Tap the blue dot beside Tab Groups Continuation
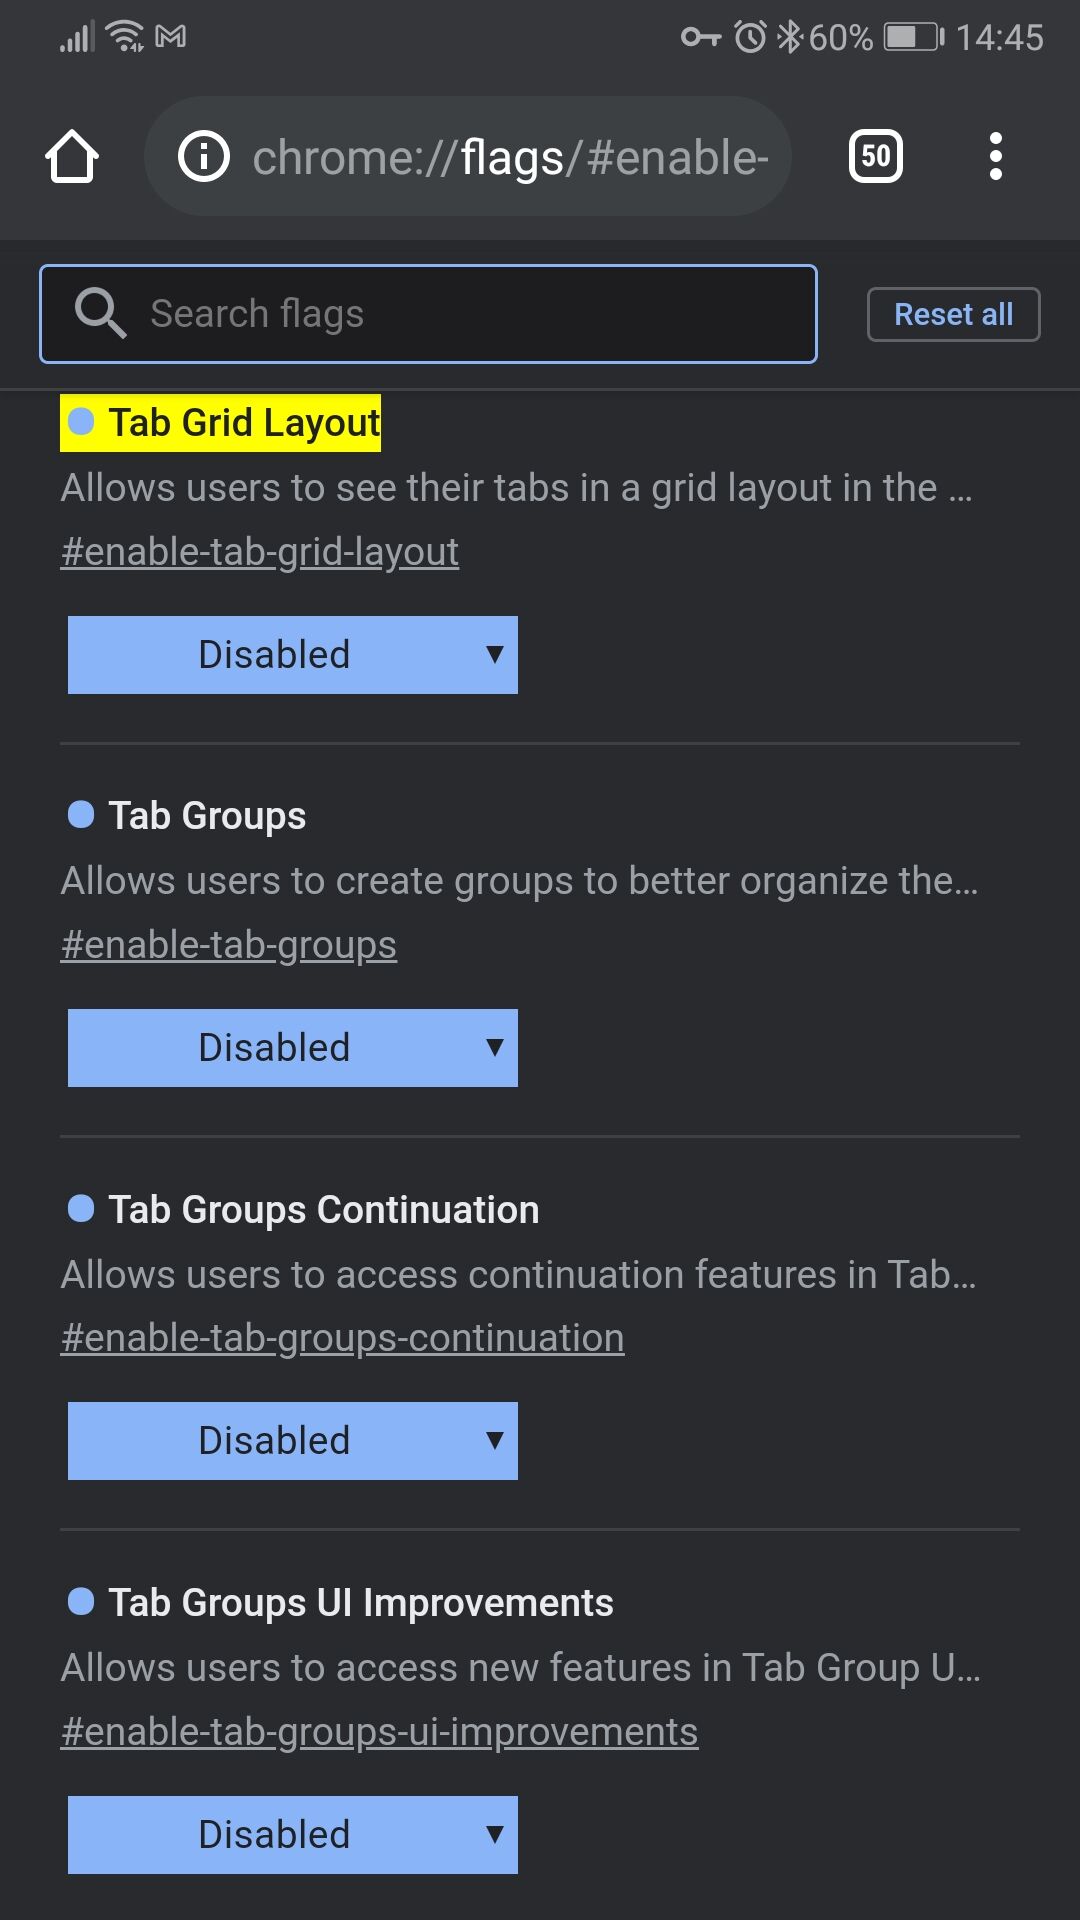The height and width of the screenshot is (1920, 1080). click(81, 1209)
